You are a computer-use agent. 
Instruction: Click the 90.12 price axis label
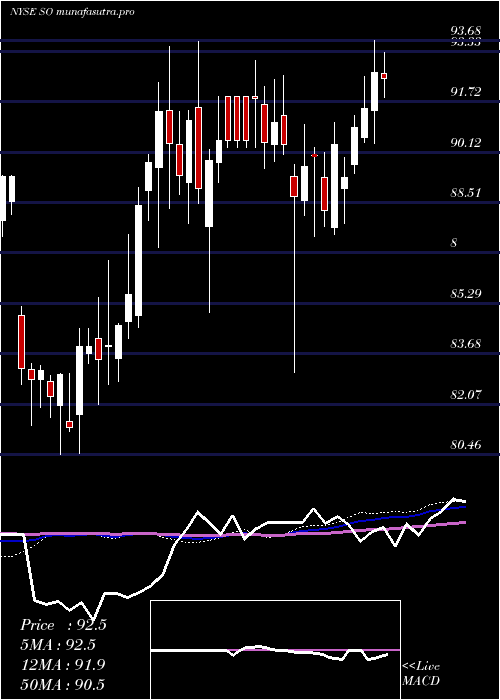click(466, 143)
